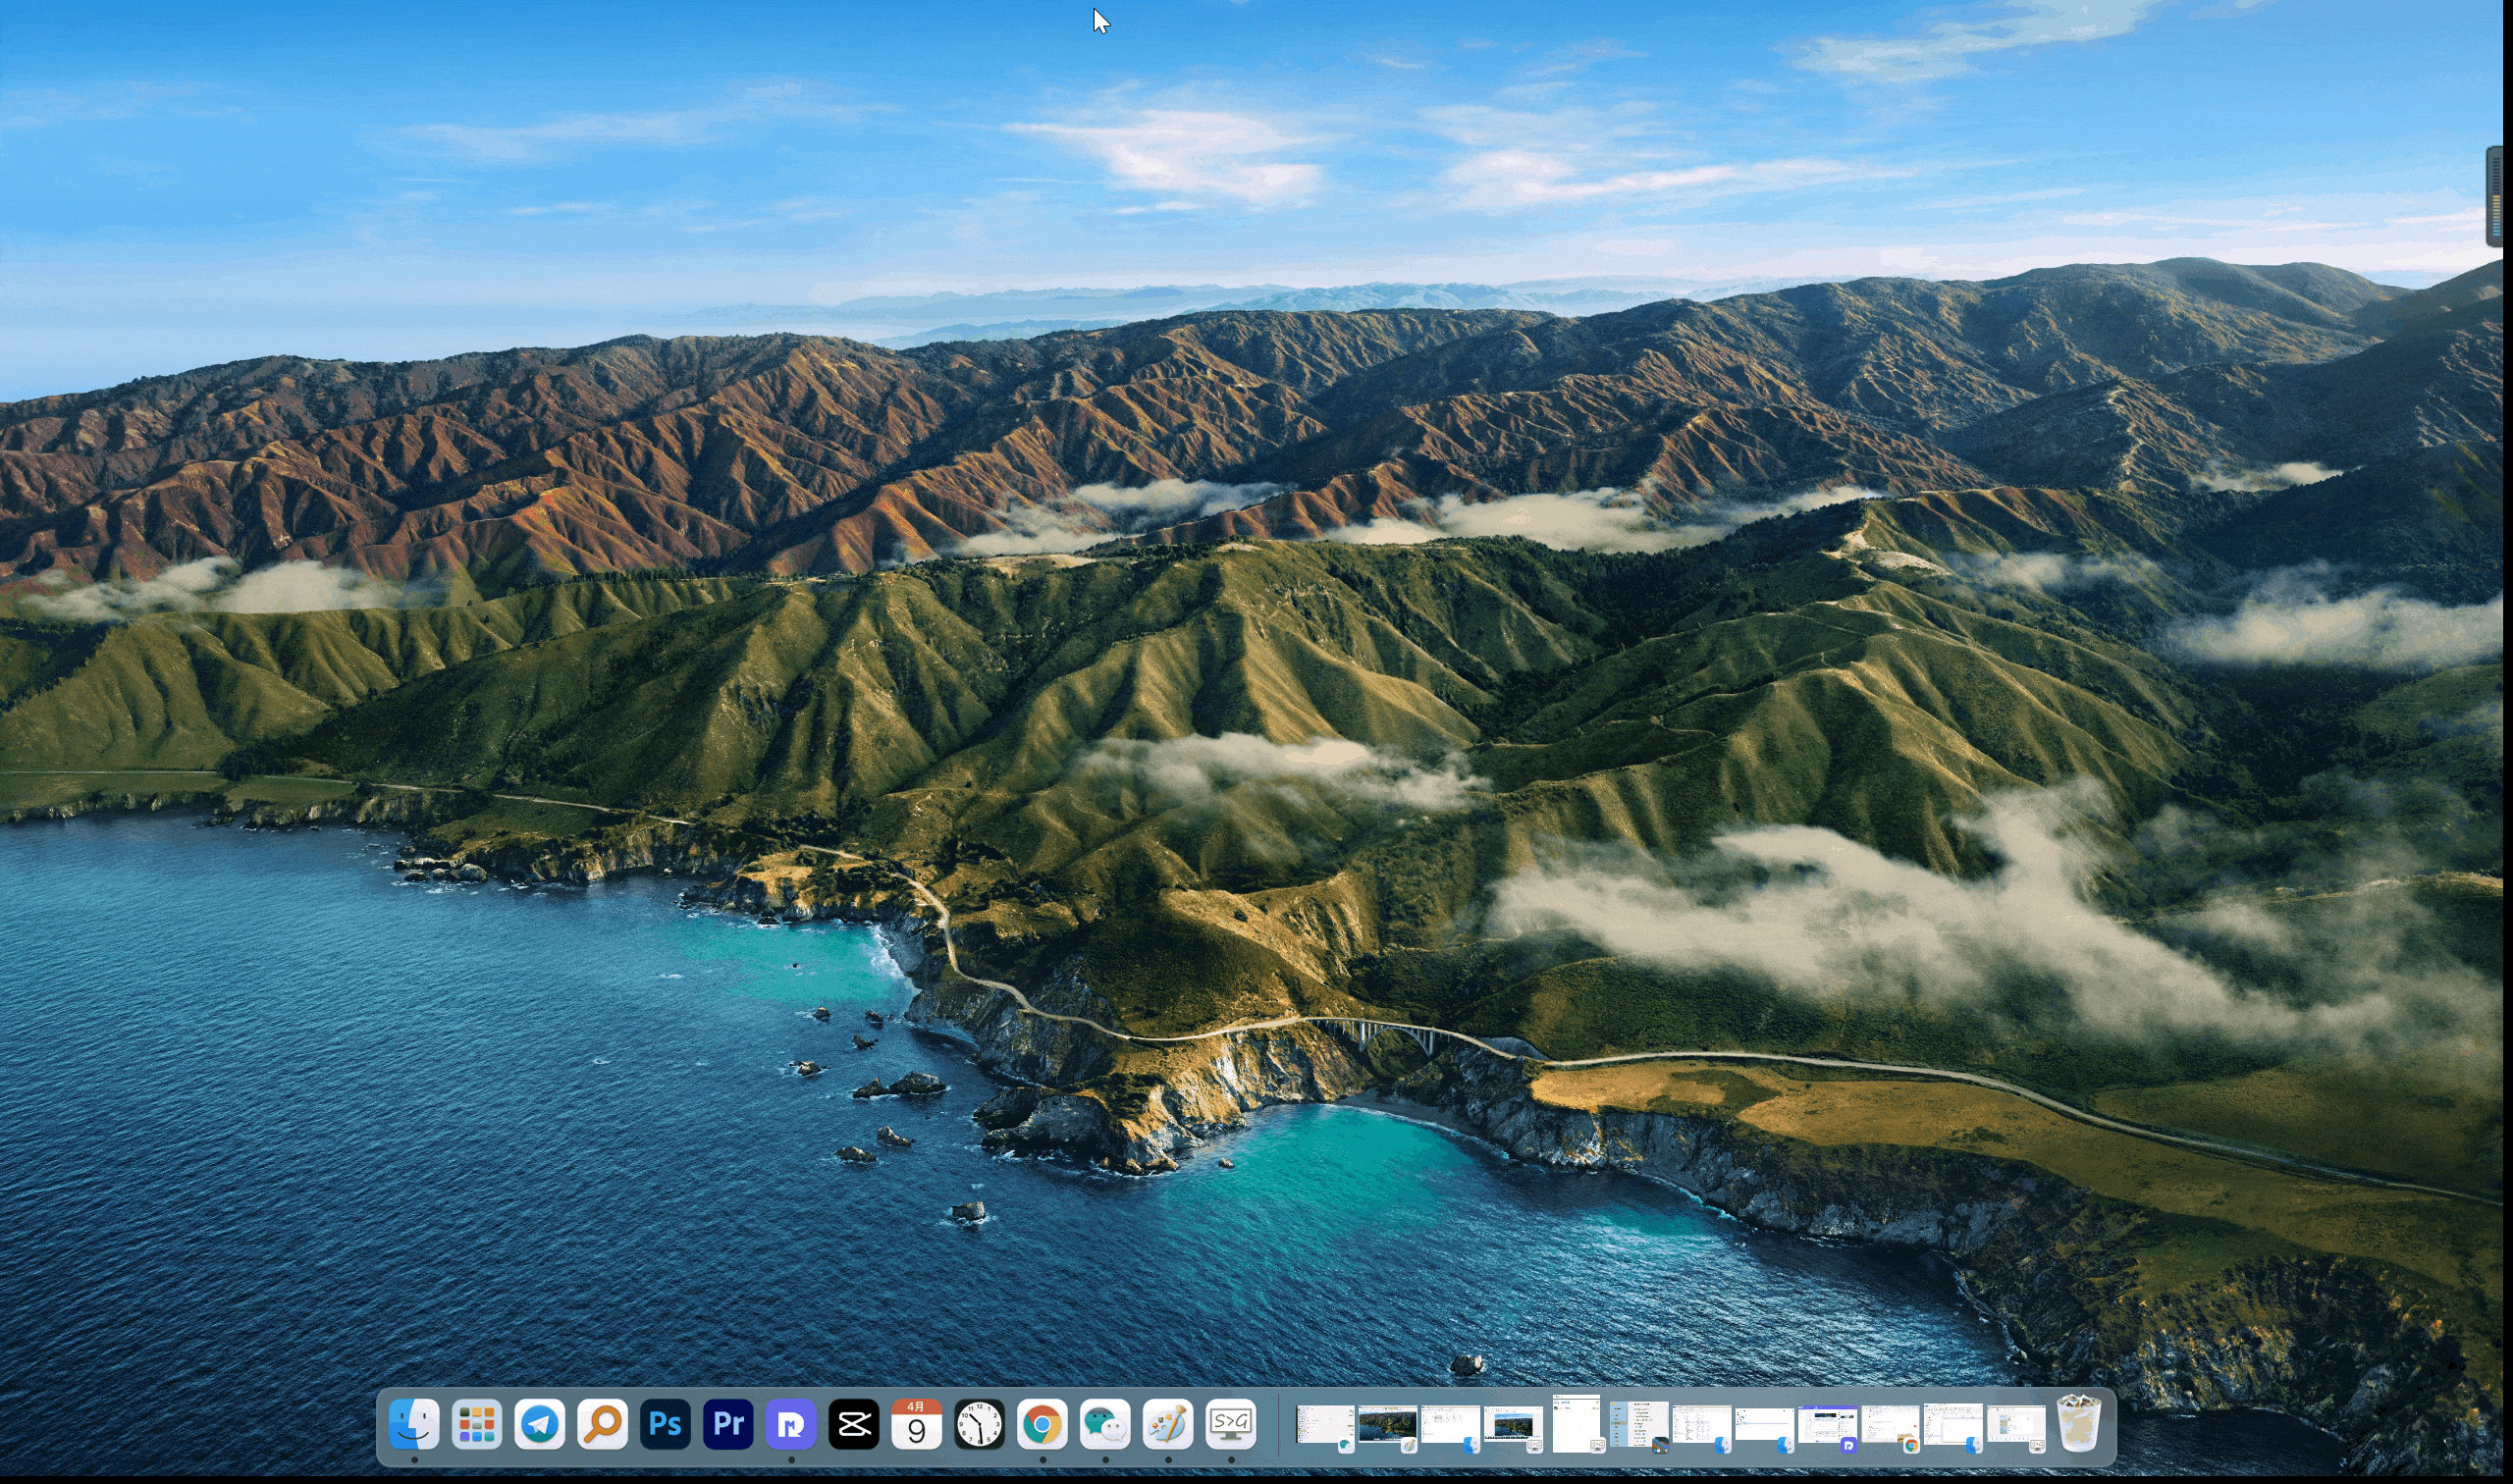This screenshot has width=2513, height=1484.
Task: Restore the minimized Paintbrush window thumbnail
Action: click(1388, 1424)
